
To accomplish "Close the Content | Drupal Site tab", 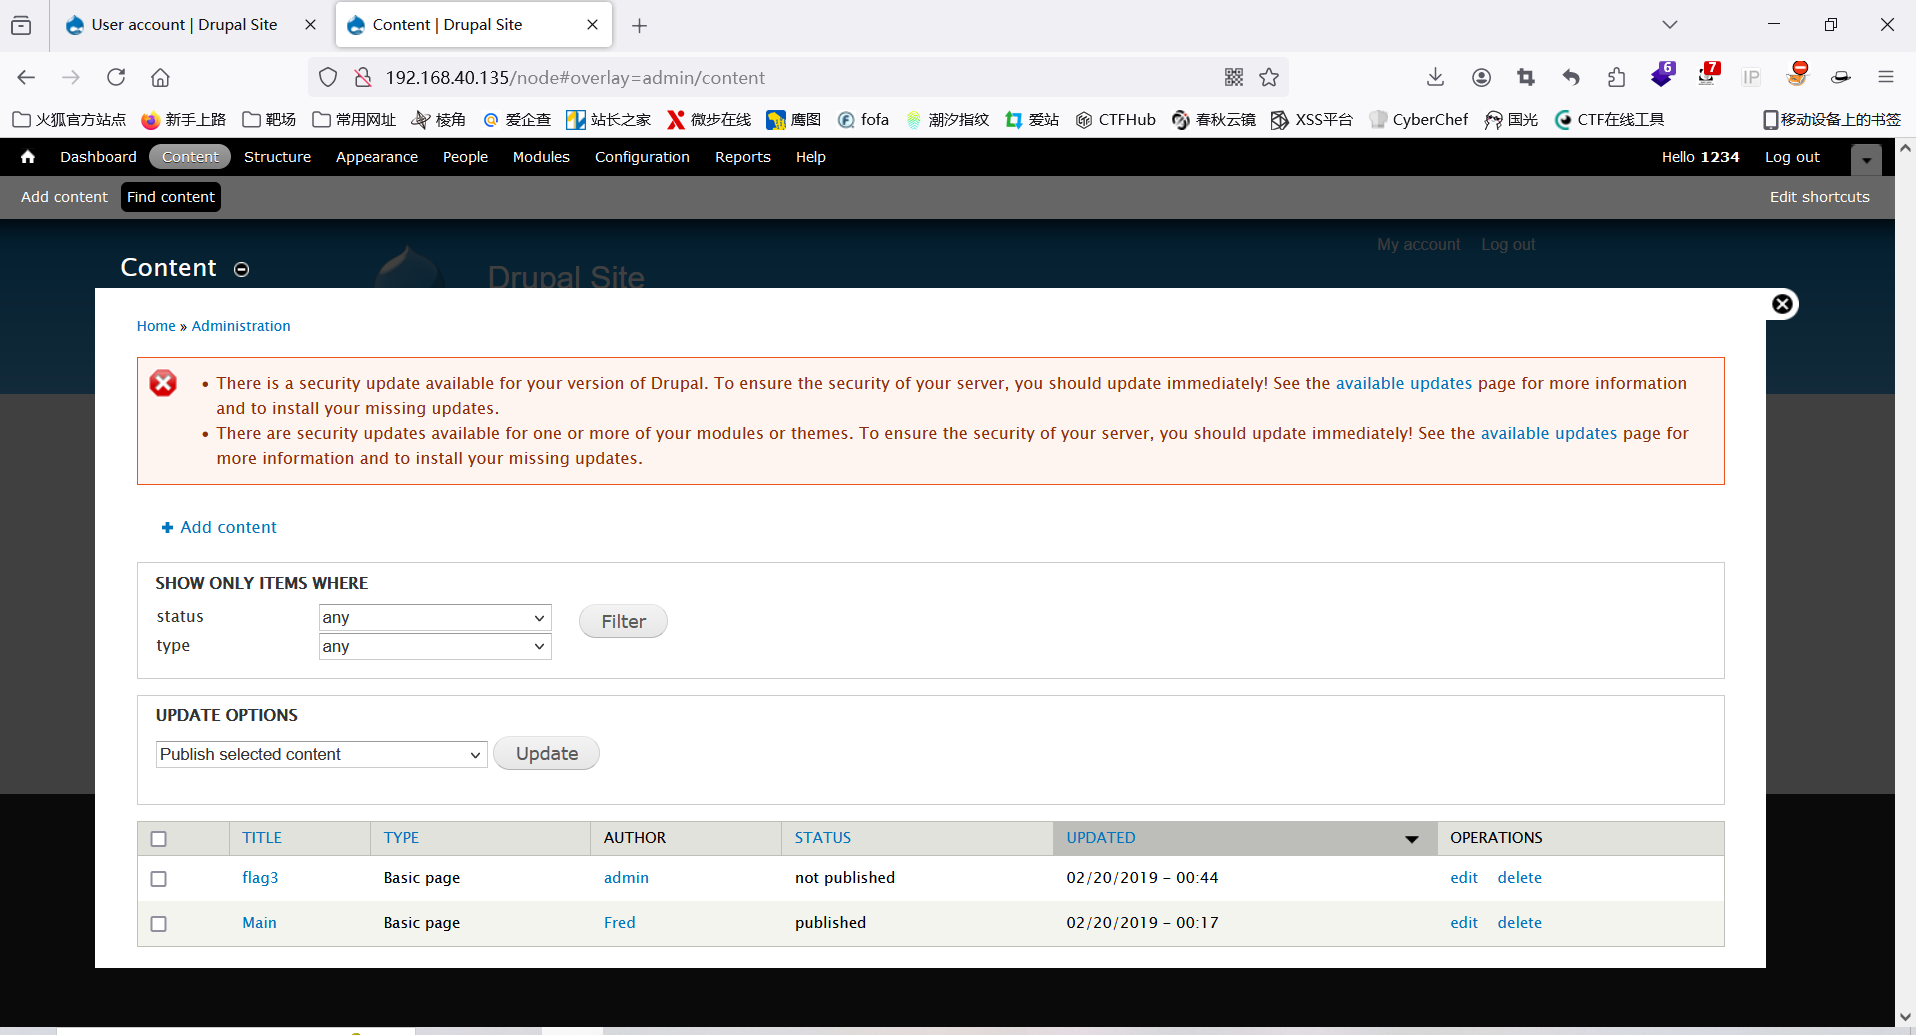I will point(593,25).
